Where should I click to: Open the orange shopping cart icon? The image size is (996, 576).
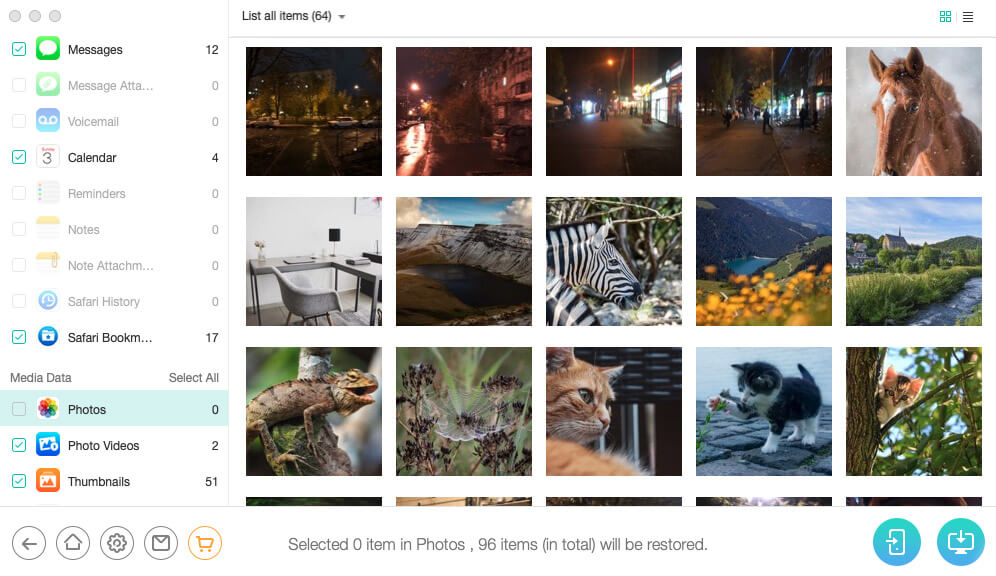[205, 544]
